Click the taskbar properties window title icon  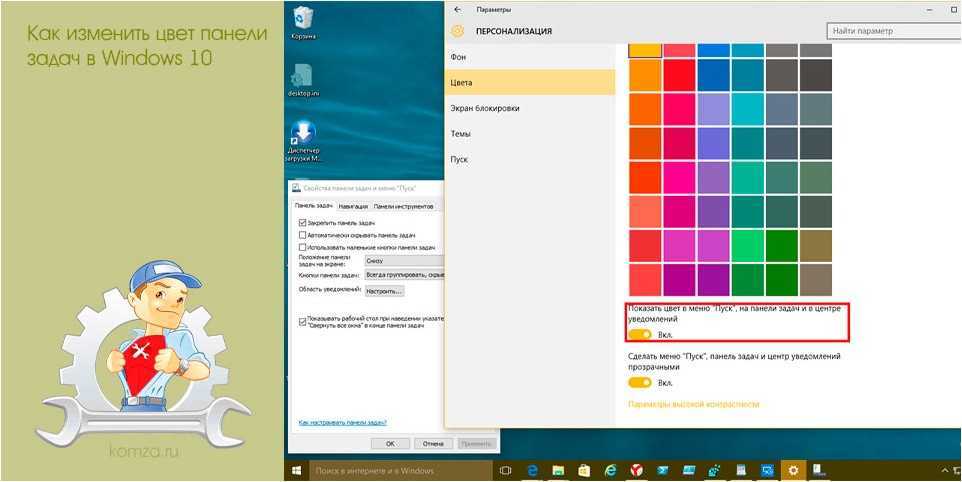(x=296, y=188)
